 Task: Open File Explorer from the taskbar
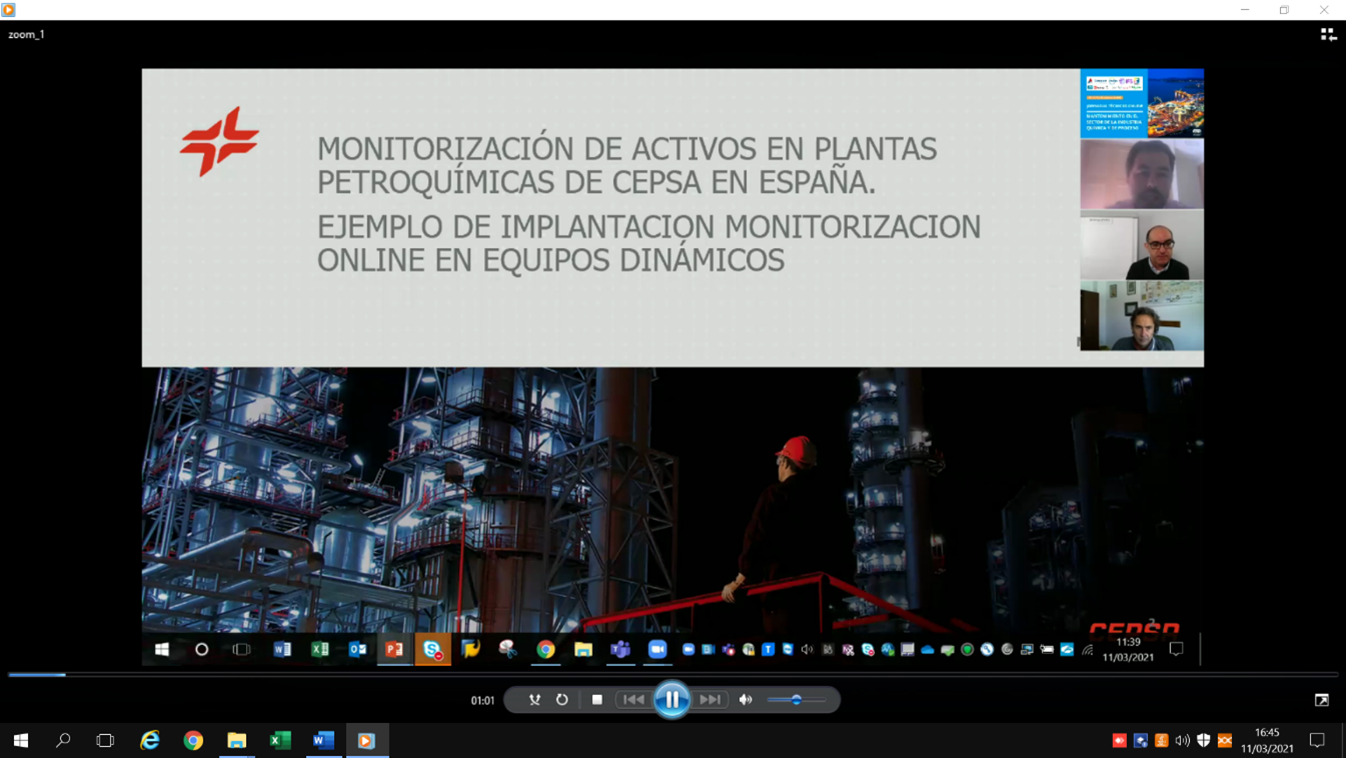(x=237, y=741)
